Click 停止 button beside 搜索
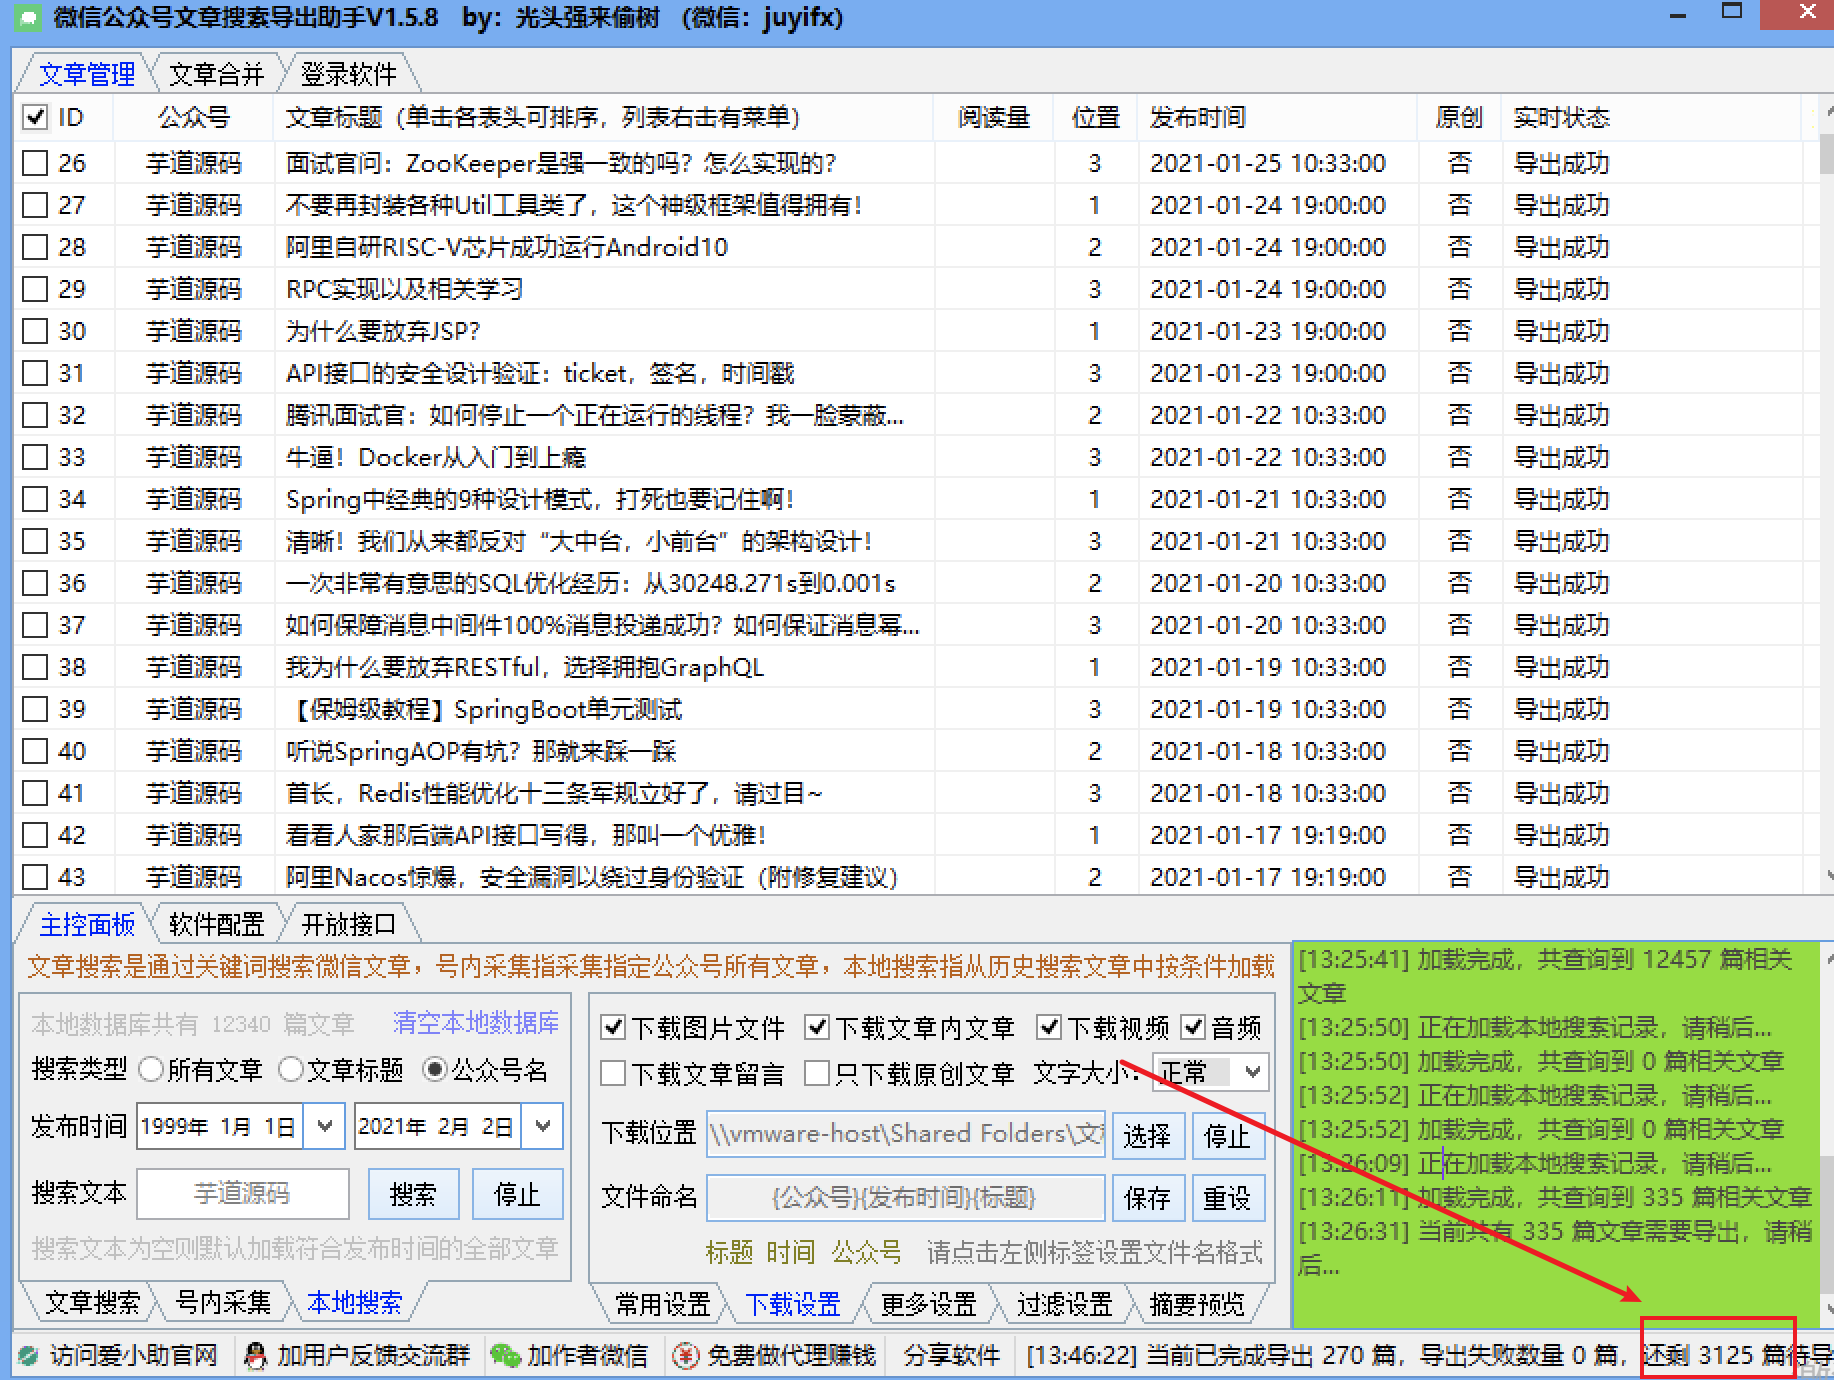Image resolution: width=1834 pixels, height=1380 pixels. pos(517,1194)
